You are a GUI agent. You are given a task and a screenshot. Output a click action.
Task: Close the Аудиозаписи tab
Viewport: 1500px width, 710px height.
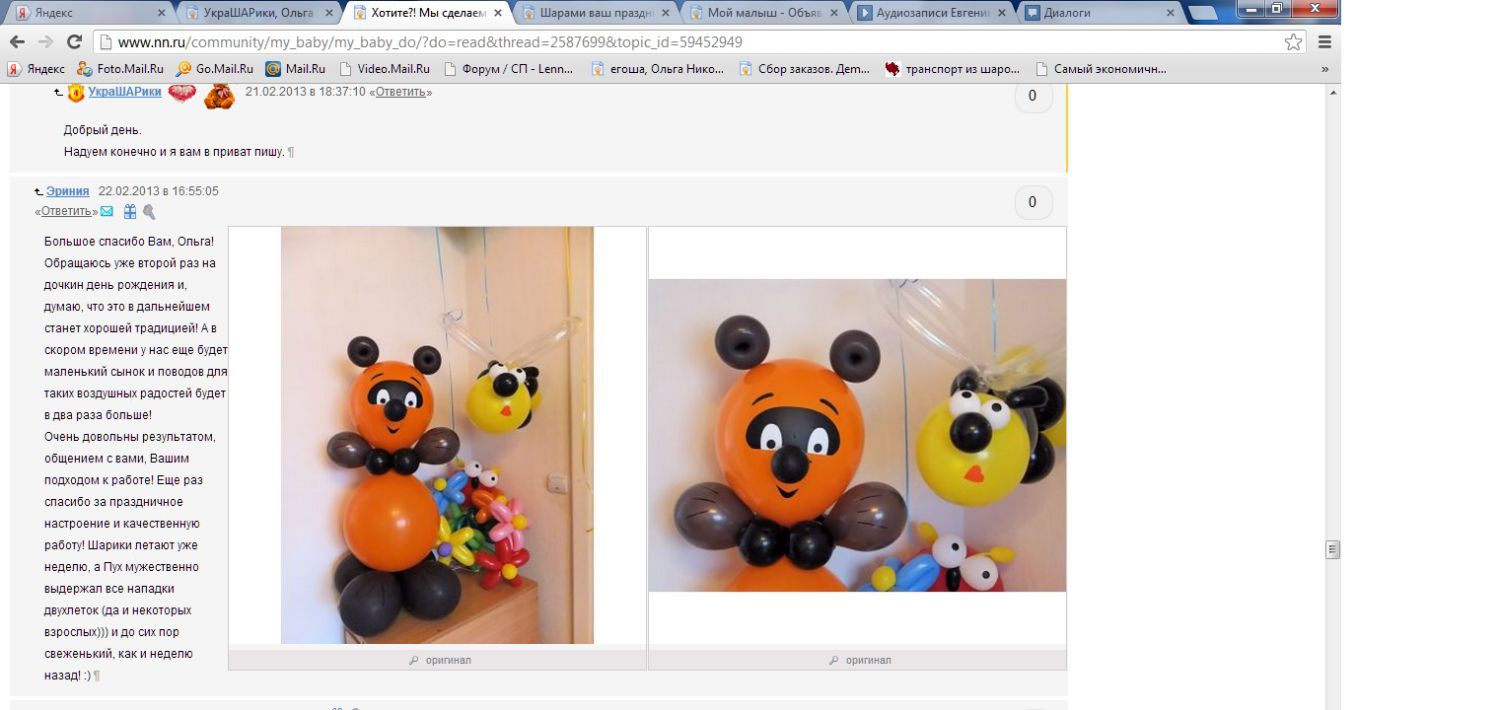tap(1002, 13)
